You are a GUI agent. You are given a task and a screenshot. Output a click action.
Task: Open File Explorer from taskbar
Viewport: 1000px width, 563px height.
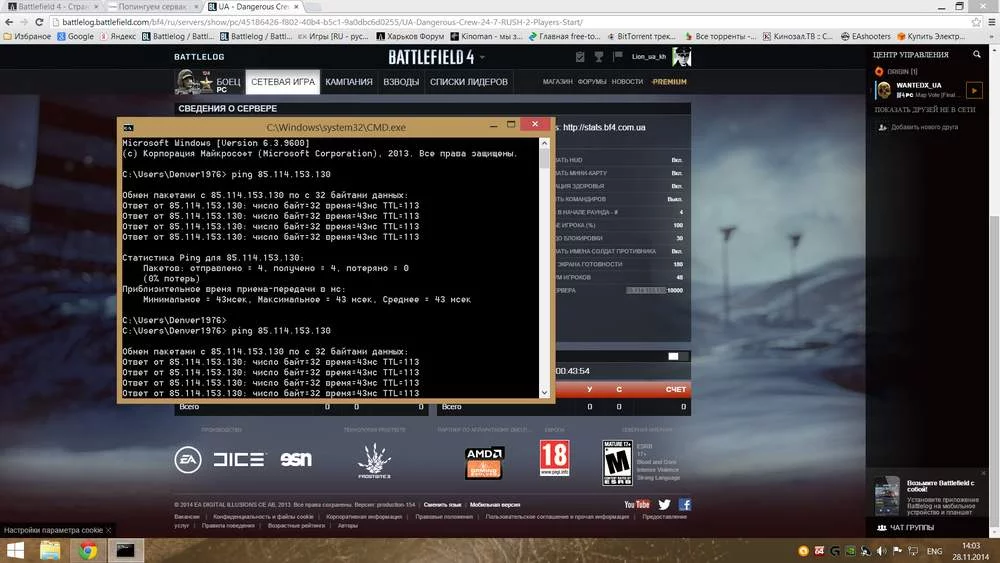pyautogui.click(x=50, y=550)
